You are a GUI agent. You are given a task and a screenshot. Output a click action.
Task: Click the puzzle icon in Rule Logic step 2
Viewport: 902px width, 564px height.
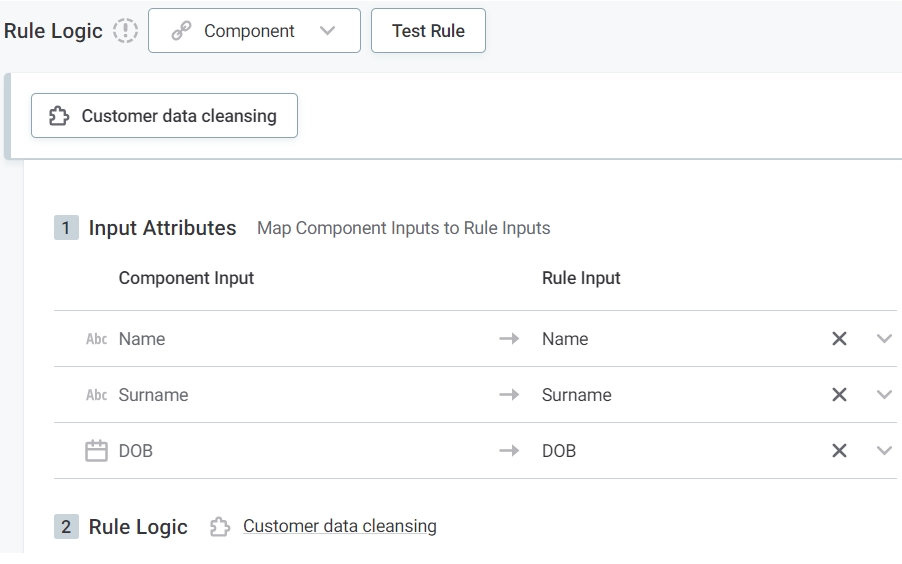click(220, 527)
